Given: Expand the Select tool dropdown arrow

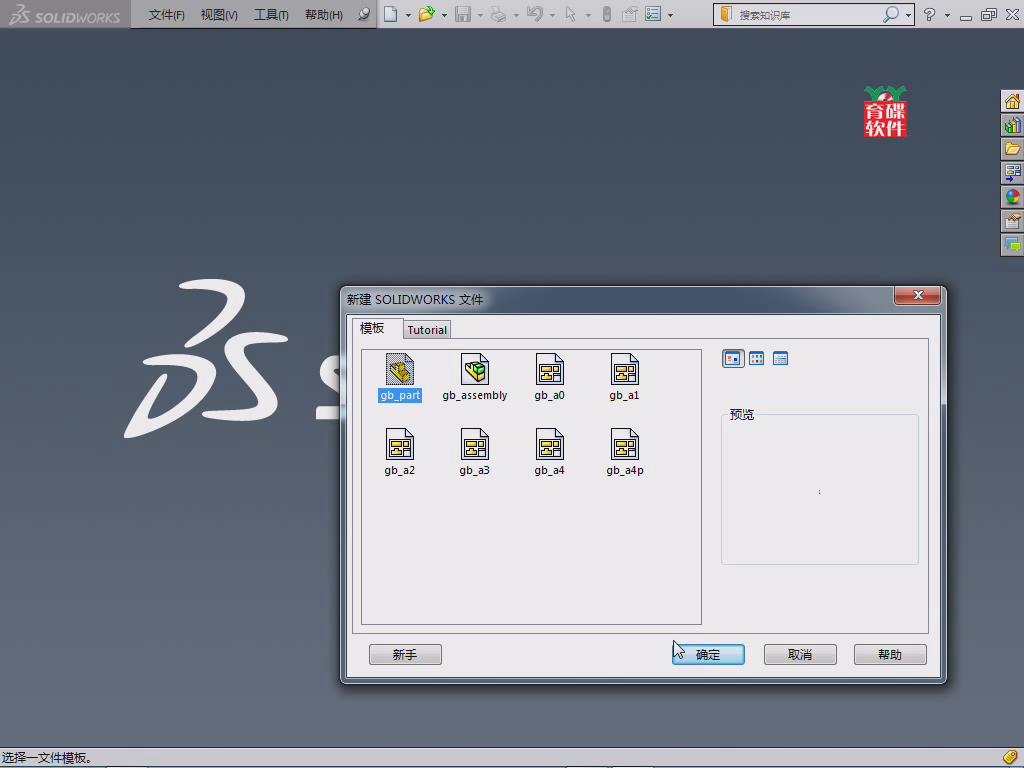Looking at the screenshot, I should tap(588, 15).
